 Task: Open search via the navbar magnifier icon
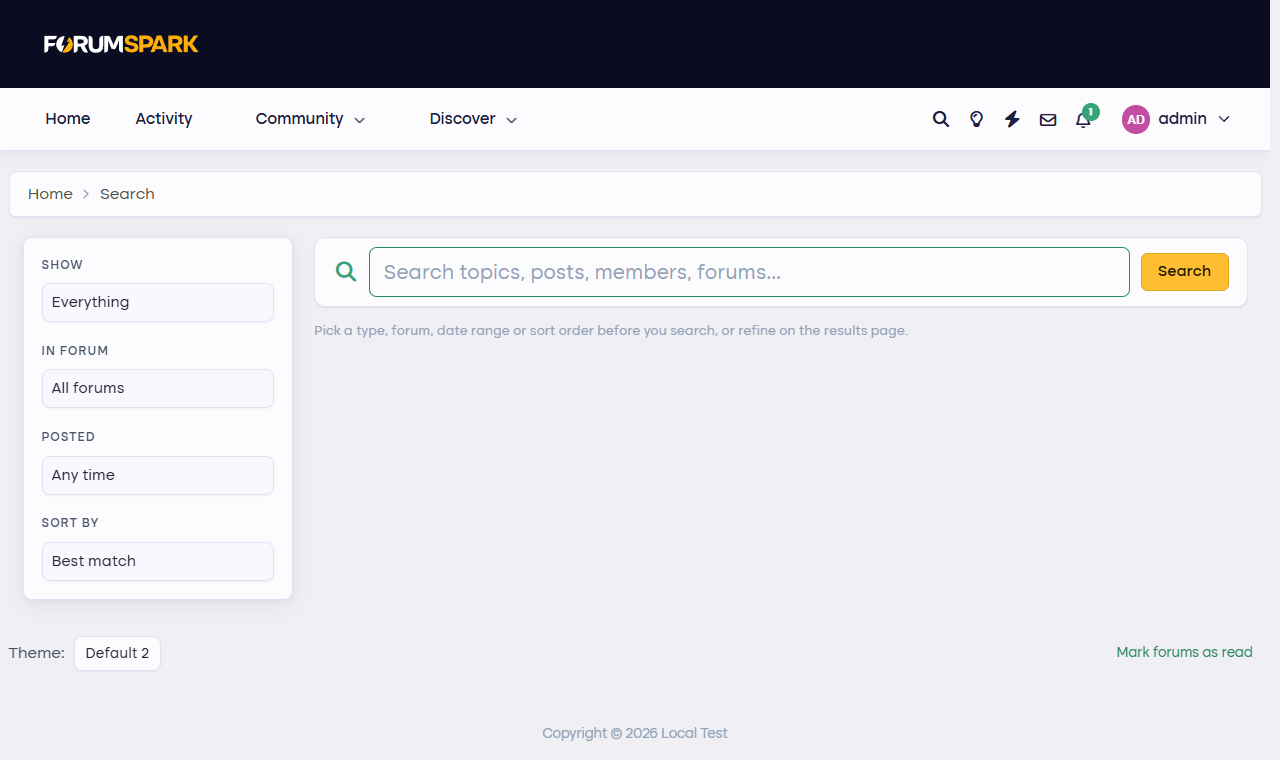(x=941, y=119)
